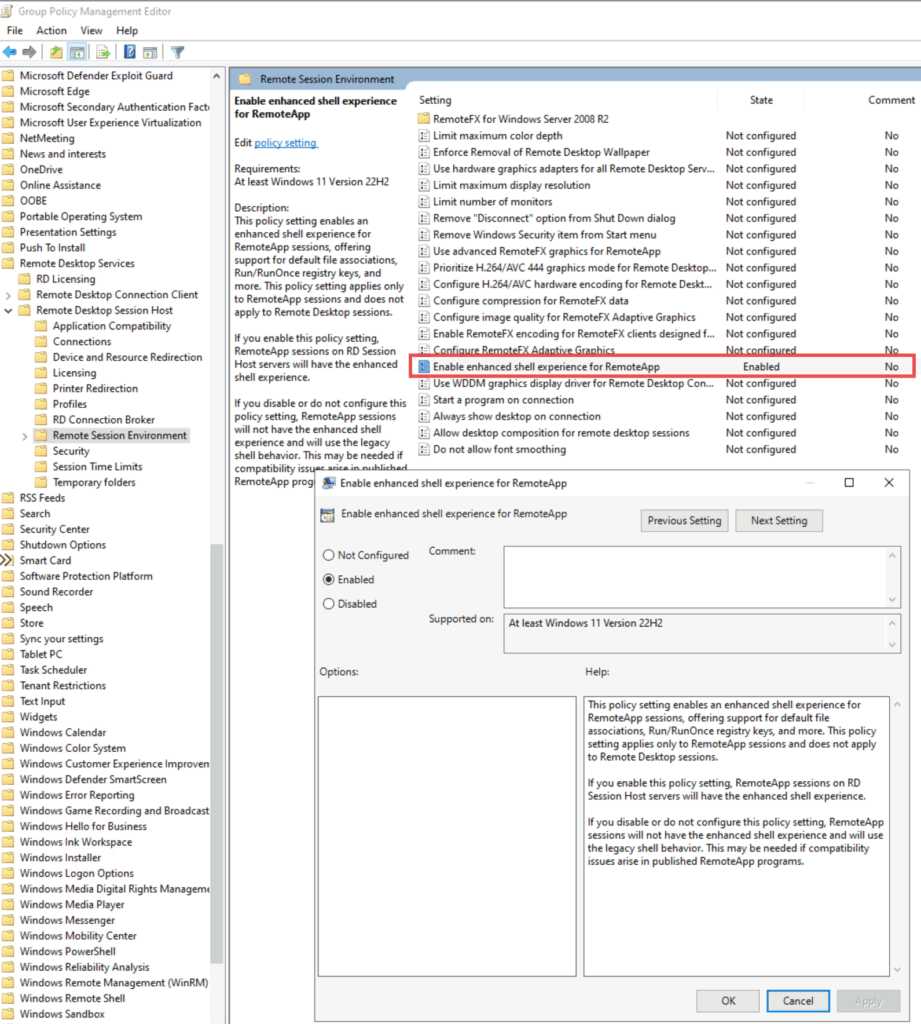Image resolution: width=921 pixels, height=1024 pixels.
Task: Open the View menu
Action: pos(92,31)
